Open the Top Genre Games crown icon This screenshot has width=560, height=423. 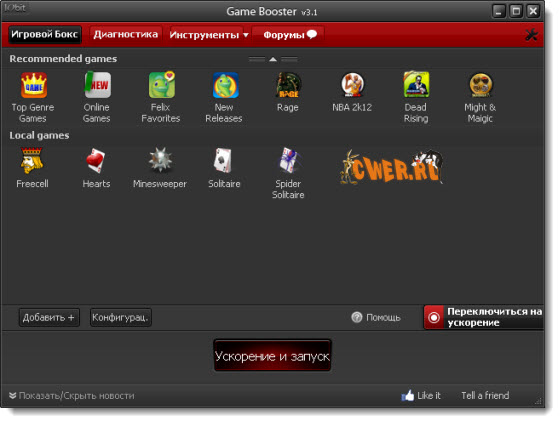[x=34, y=85]
